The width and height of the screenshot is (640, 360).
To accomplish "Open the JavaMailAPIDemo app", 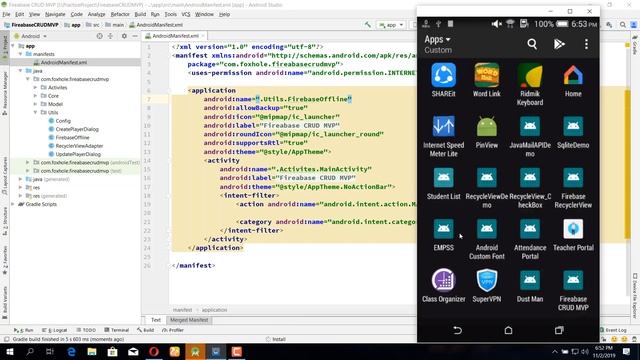I will pyautogui.click(x=530, y=127).
